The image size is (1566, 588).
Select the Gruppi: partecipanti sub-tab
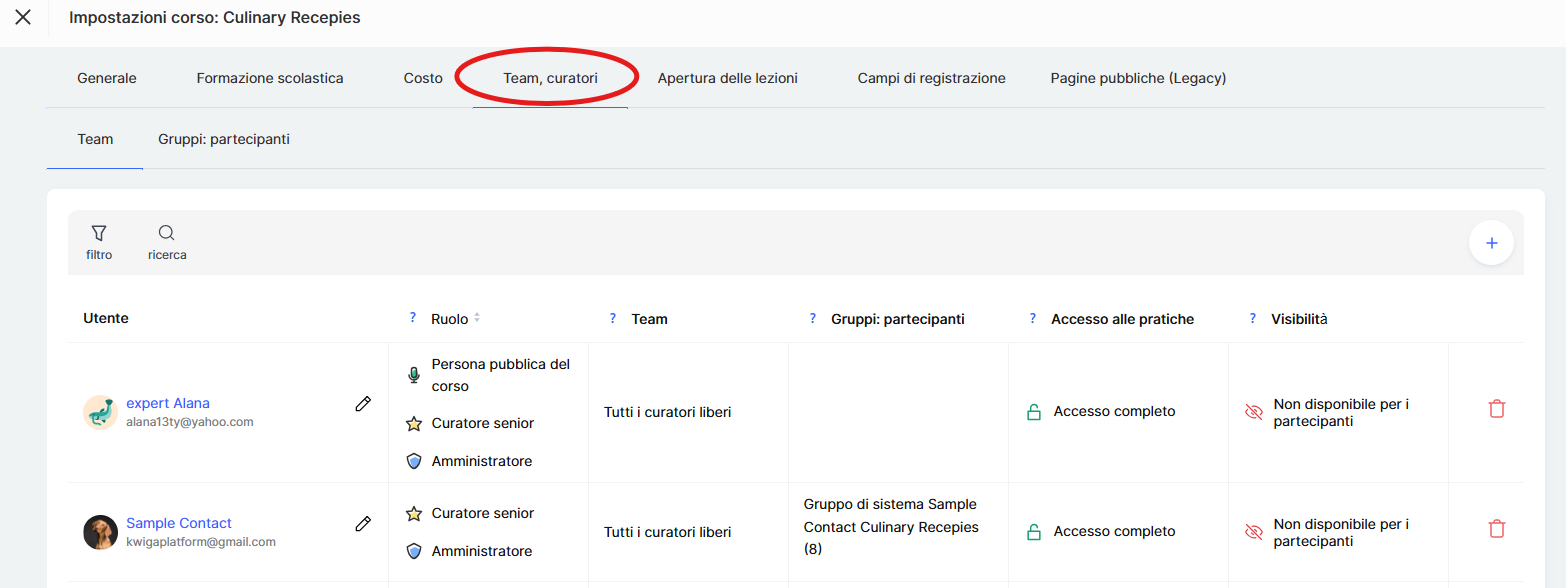(x=224, y=139)
